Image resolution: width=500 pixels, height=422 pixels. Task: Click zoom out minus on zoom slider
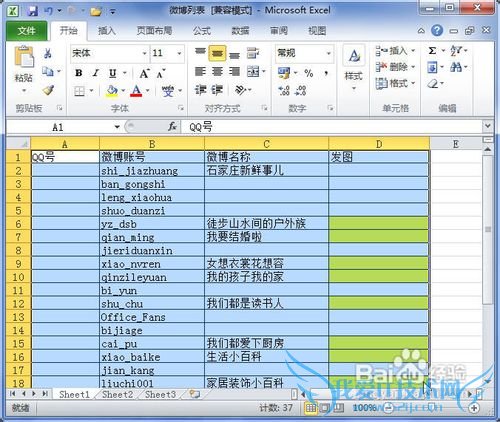click(387, 408)
